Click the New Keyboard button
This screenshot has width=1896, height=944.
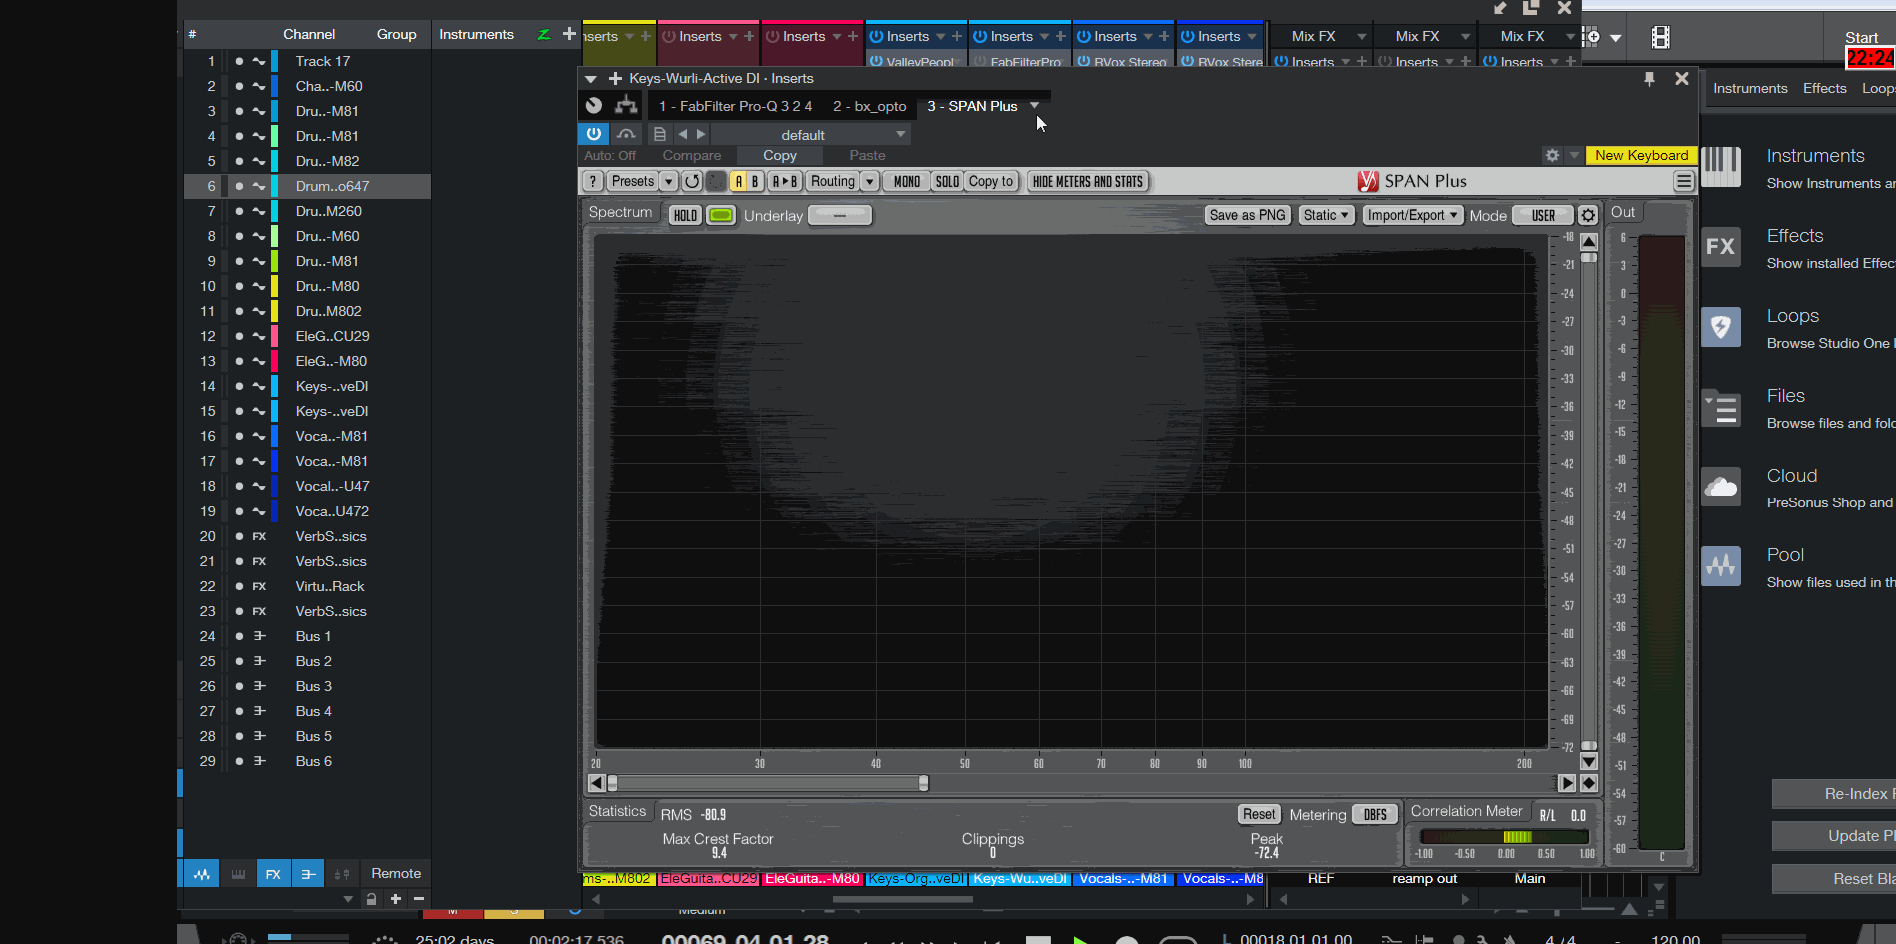1641,155
